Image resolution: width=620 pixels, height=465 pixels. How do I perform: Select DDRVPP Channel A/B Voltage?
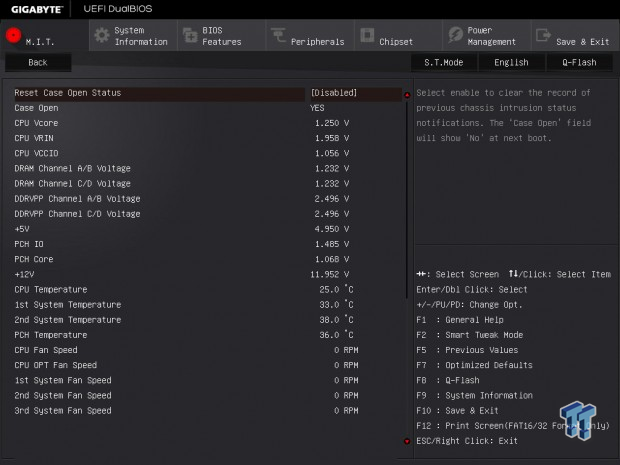point(78,198)
